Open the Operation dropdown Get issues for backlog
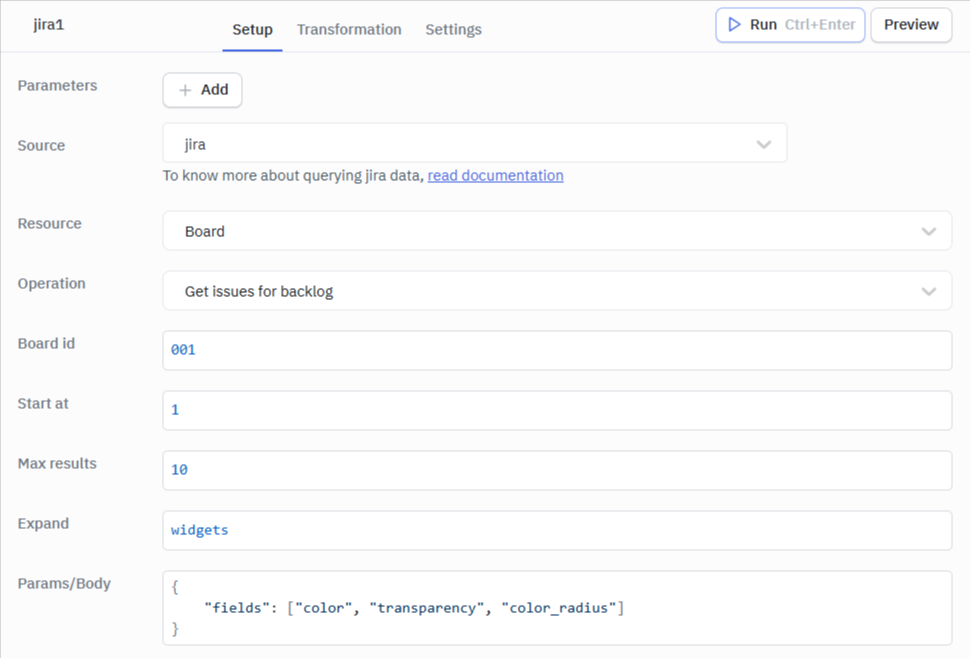The height and width of the screenshot is (658, 970). click(x=557, y=291)
